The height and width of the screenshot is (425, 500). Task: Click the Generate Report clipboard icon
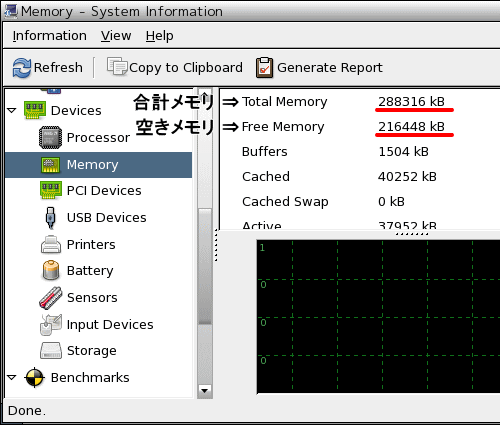pos(264,68)
